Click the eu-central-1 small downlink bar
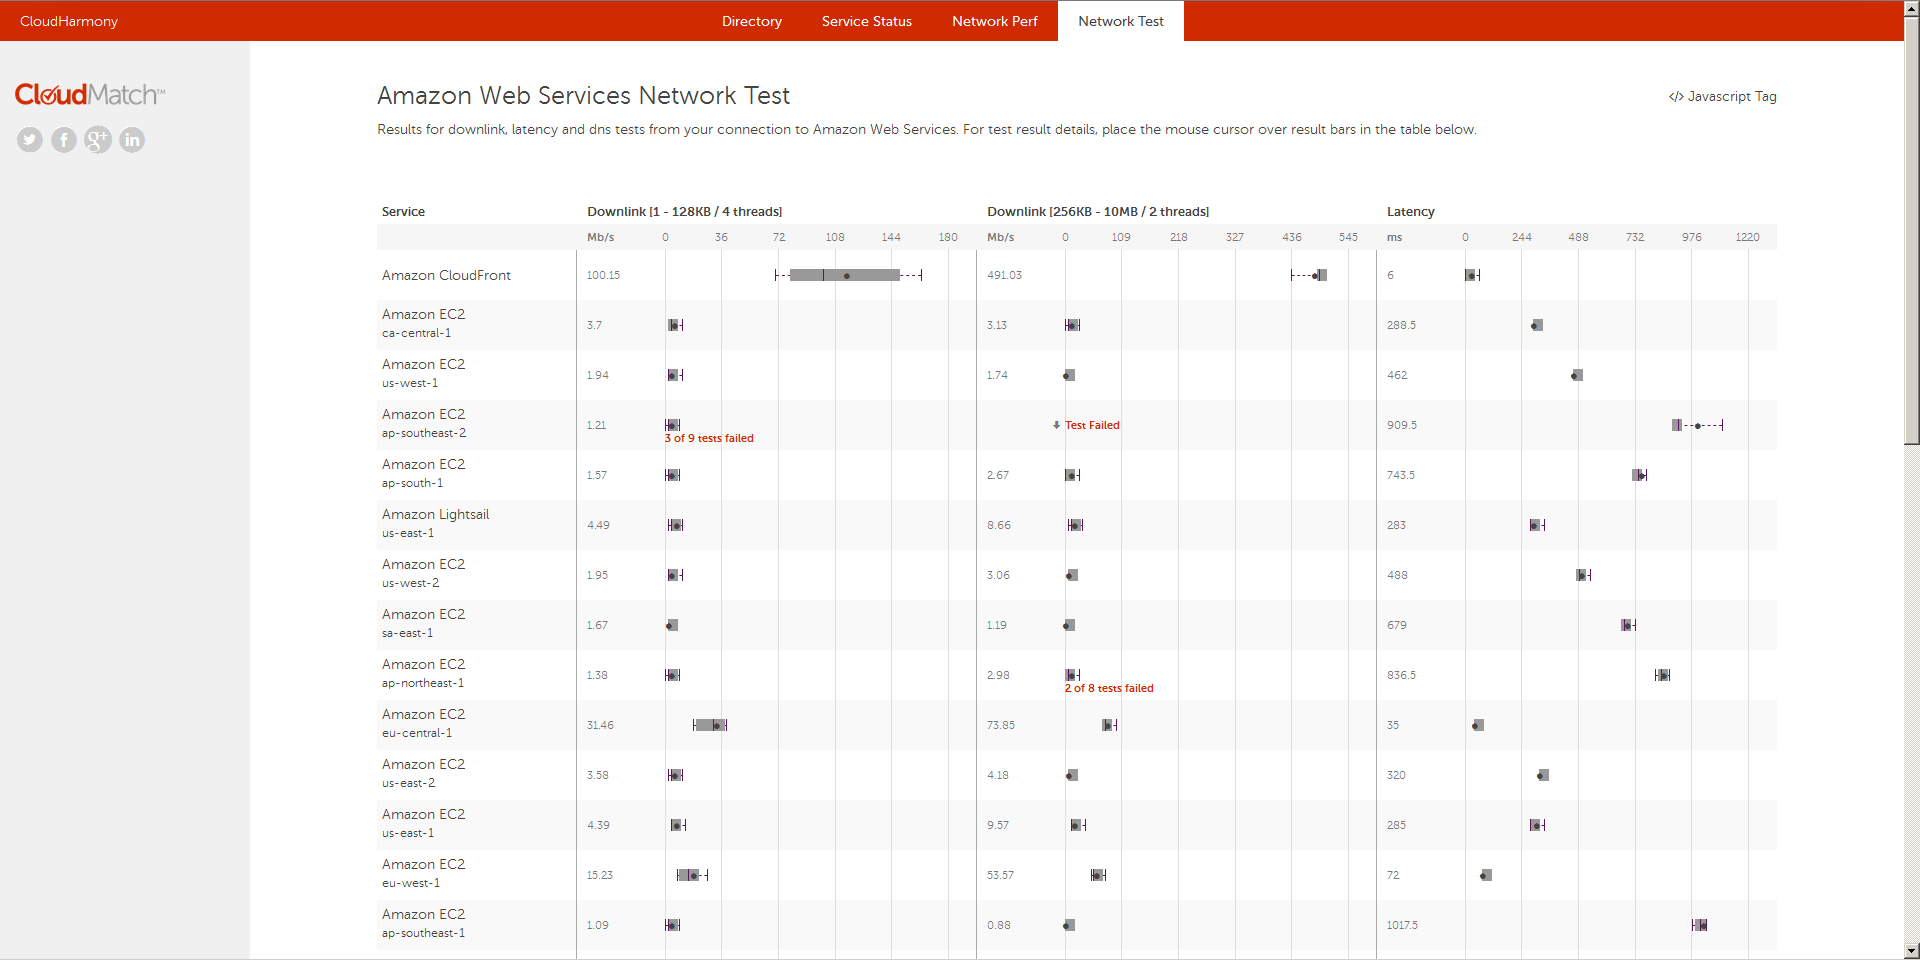 710,725
